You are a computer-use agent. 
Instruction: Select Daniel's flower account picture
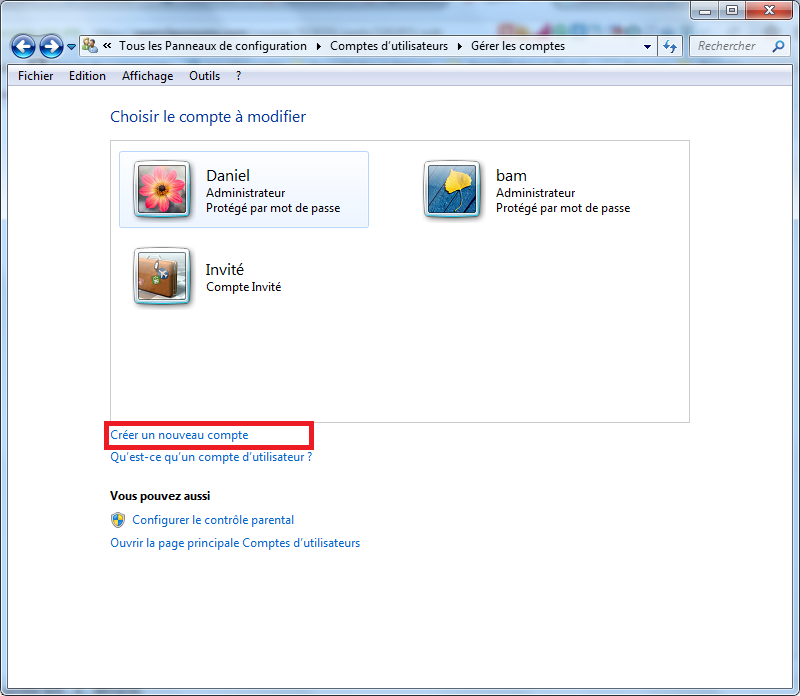point(162,189)
